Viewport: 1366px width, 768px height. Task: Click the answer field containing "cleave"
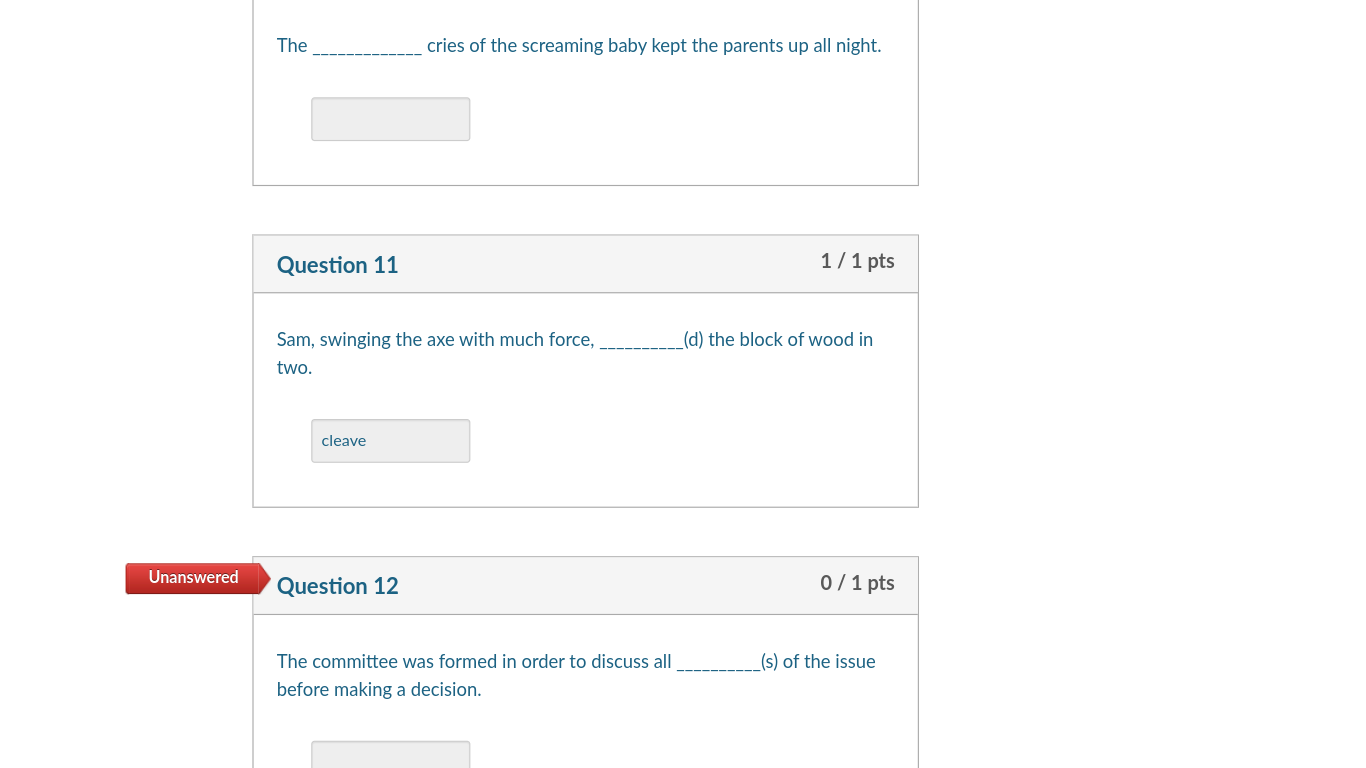[390, 441]
